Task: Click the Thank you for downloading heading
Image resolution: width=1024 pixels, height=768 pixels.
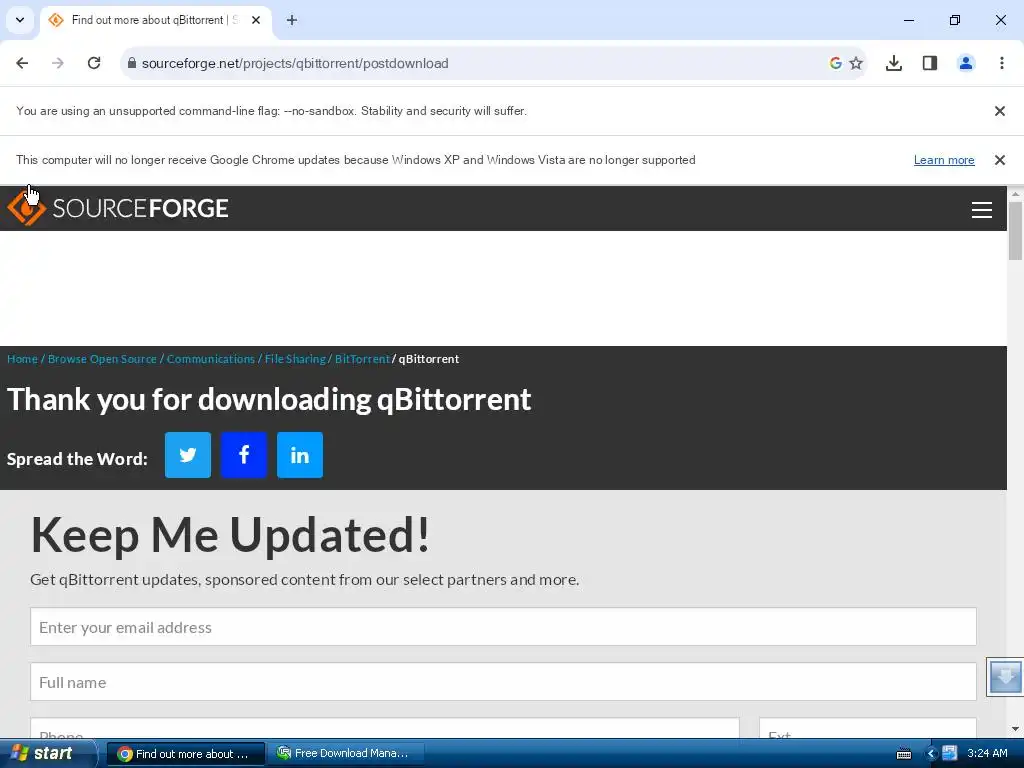Action: (x=269, y=400)
